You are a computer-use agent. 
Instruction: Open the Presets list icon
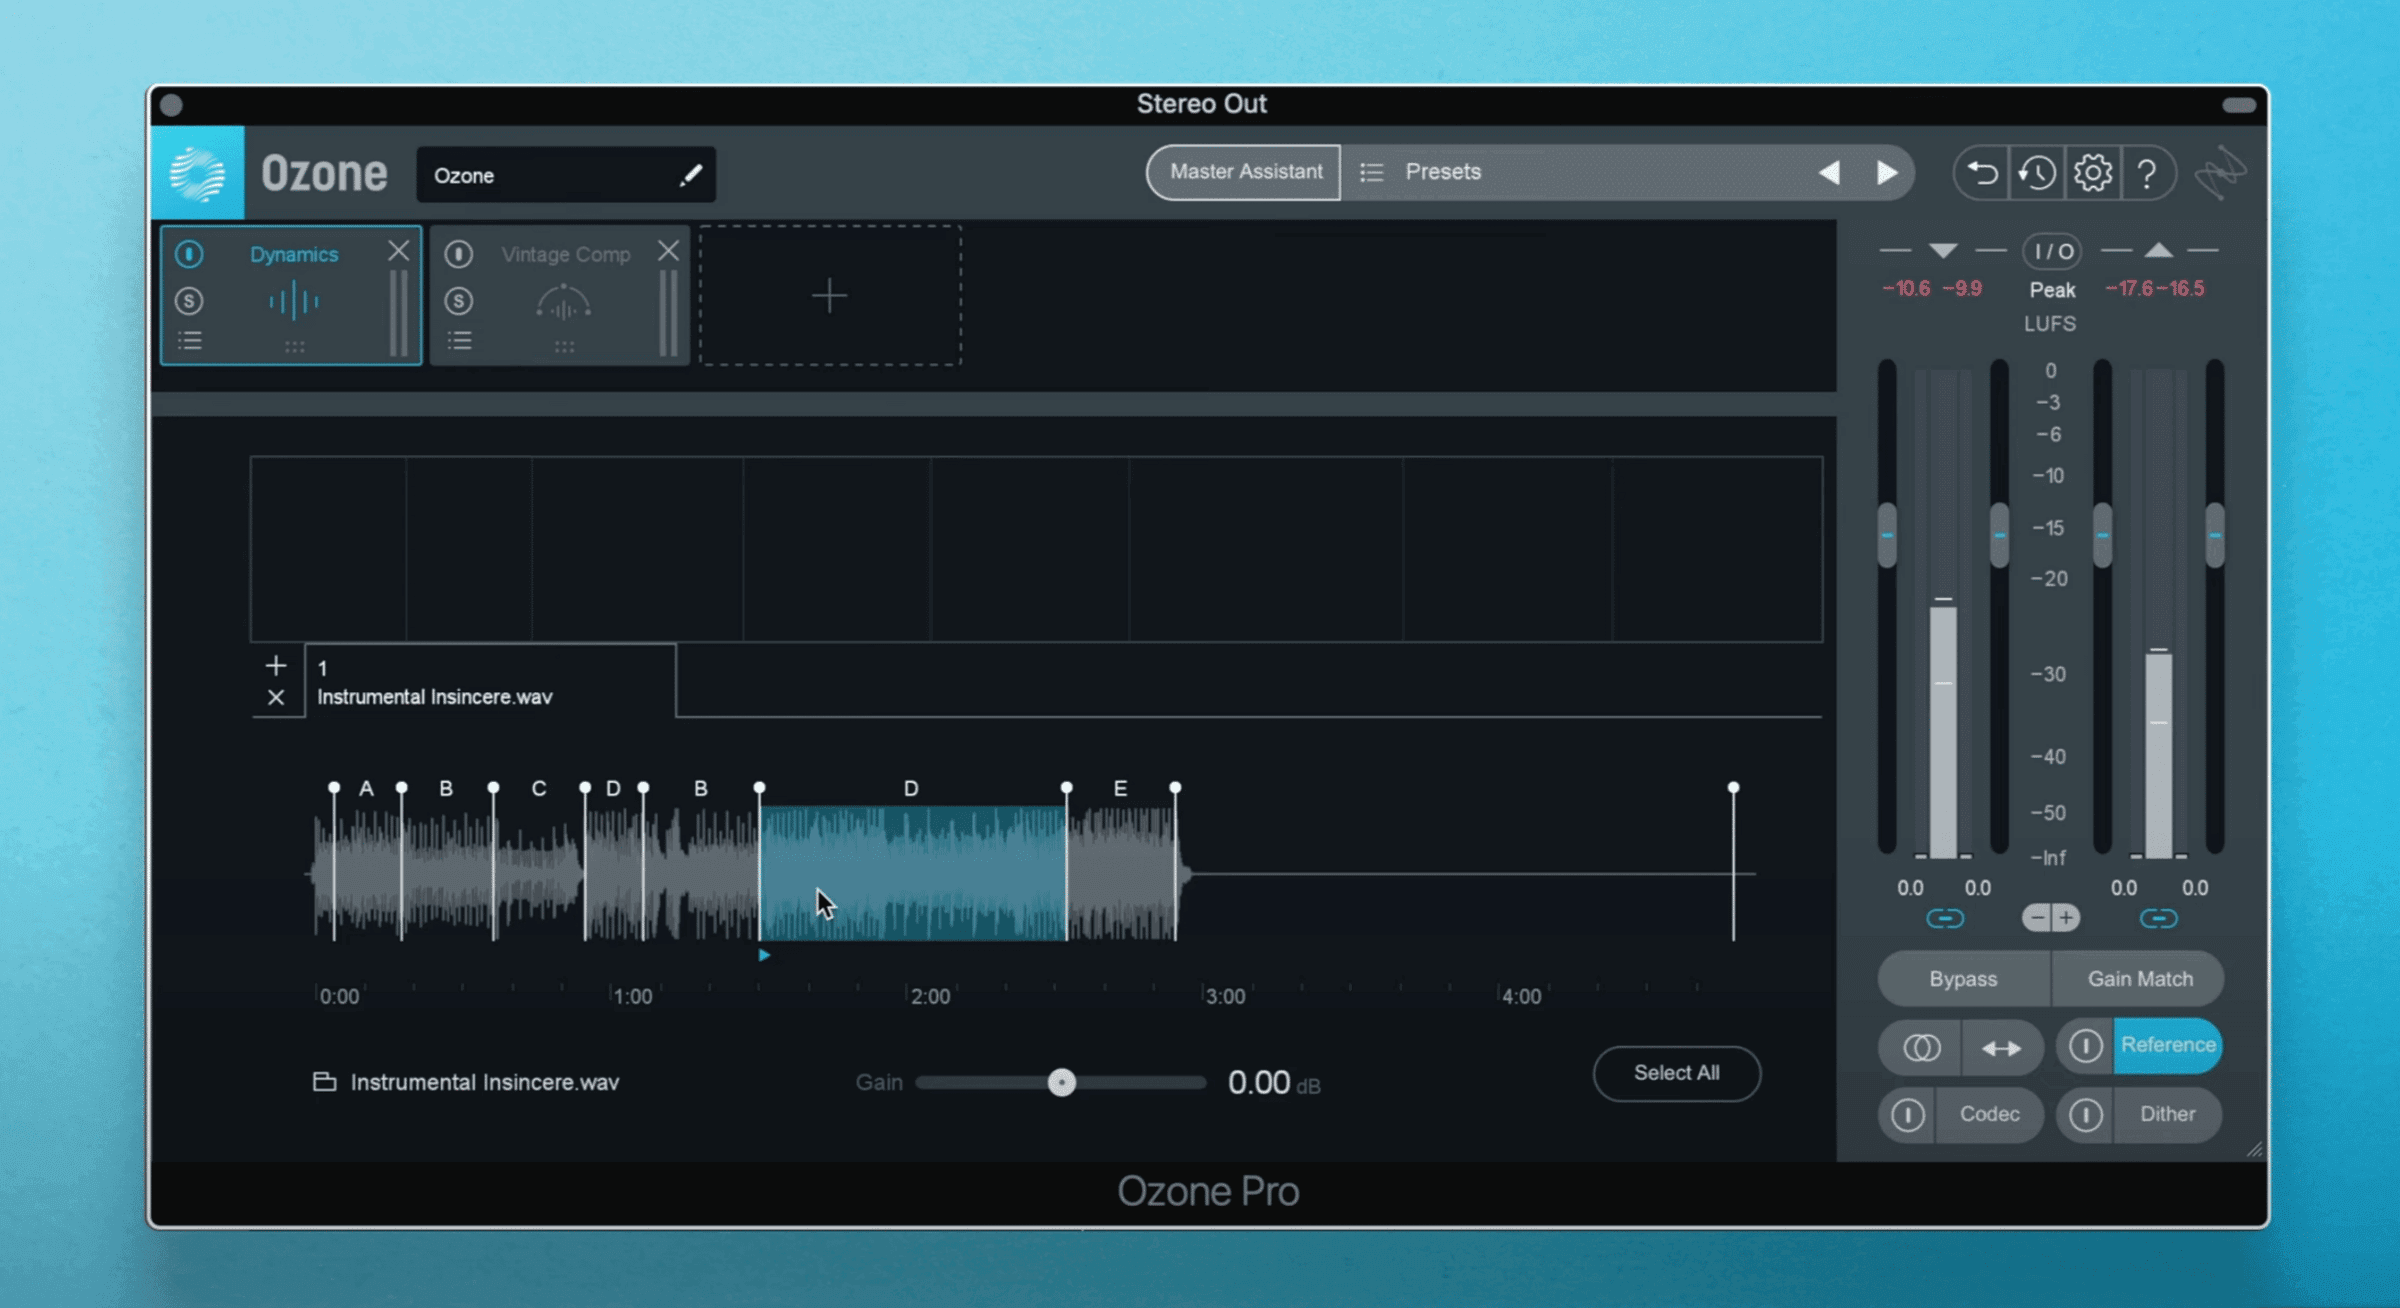tap(1372, 172)
